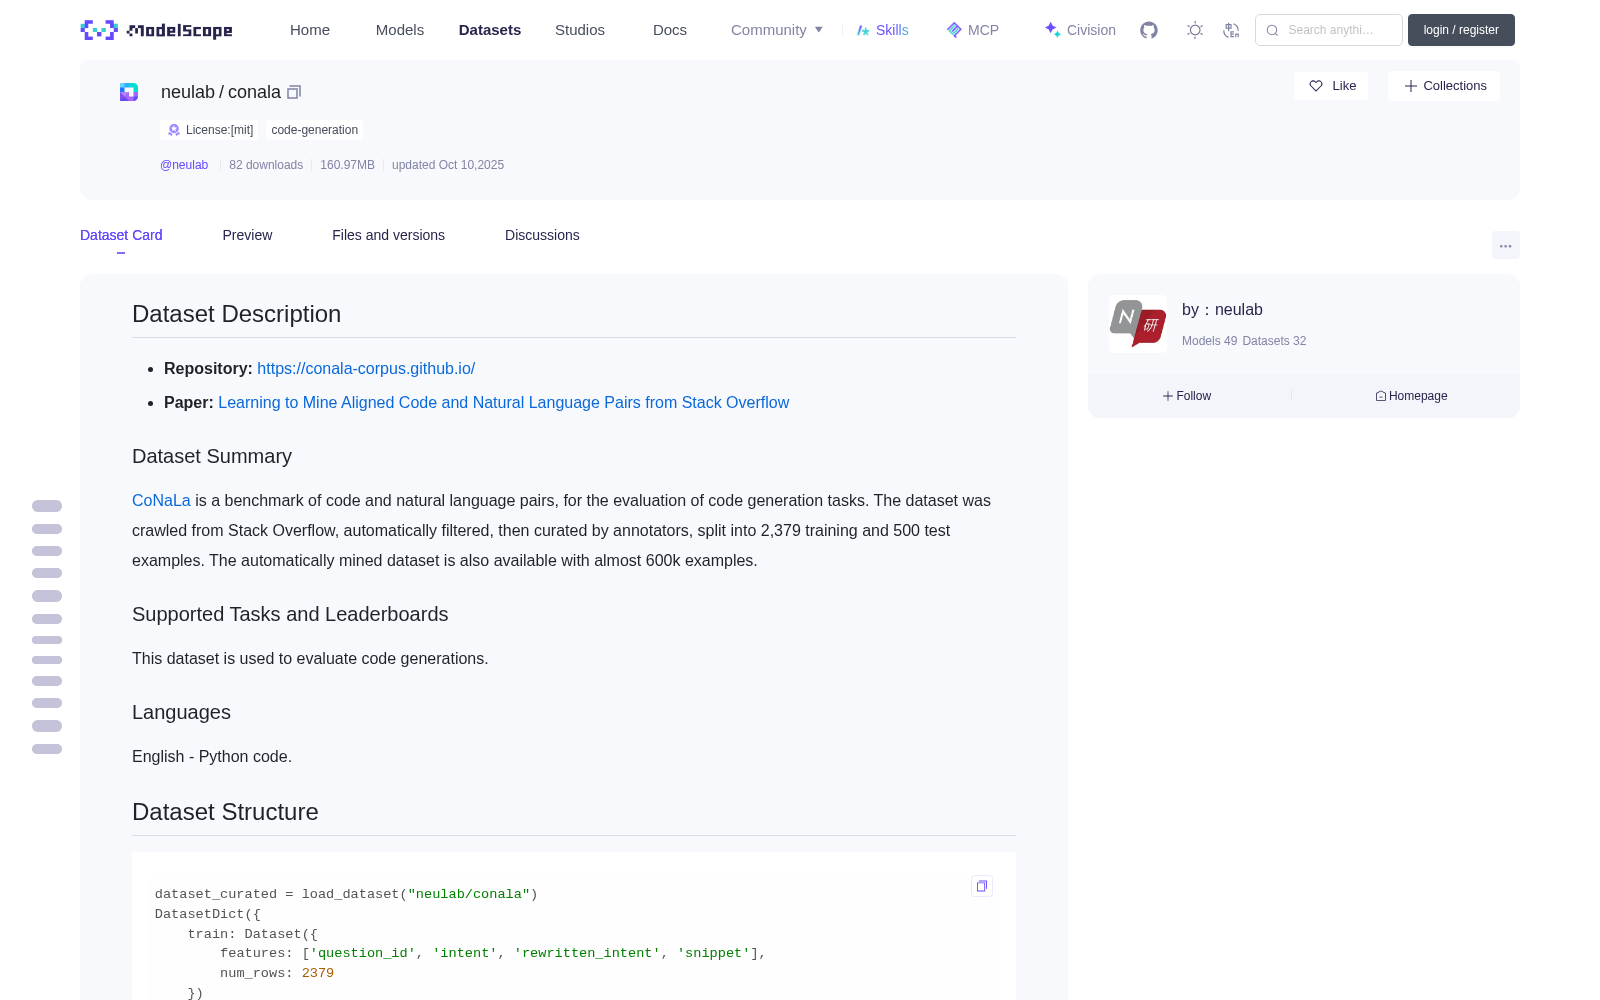Image resolution: width=1600 pixels, height=1000 pixels.
Task: Open the Learning to Mine paper link
Action: tap(503, 402)
